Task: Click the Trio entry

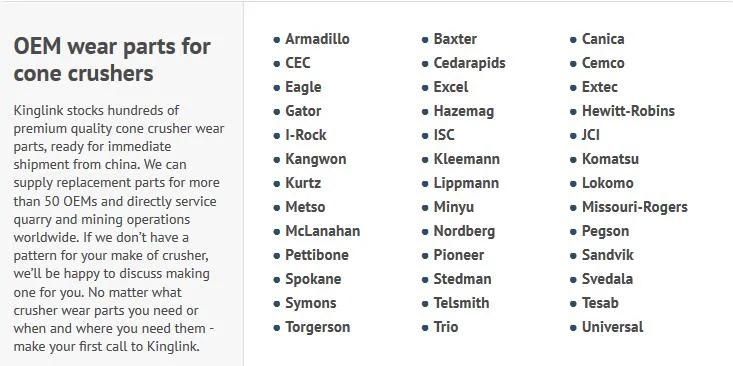Action: [446, 327]
